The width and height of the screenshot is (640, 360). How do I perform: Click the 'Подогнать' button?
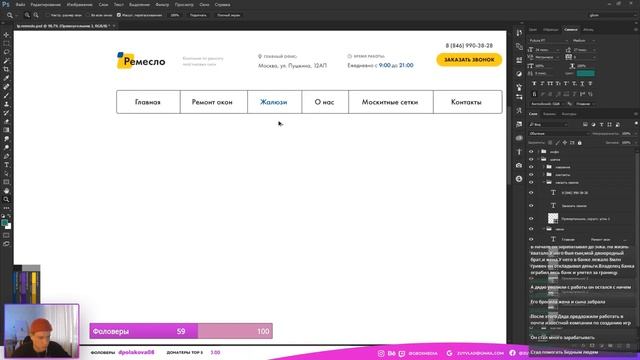pos(198,15)
